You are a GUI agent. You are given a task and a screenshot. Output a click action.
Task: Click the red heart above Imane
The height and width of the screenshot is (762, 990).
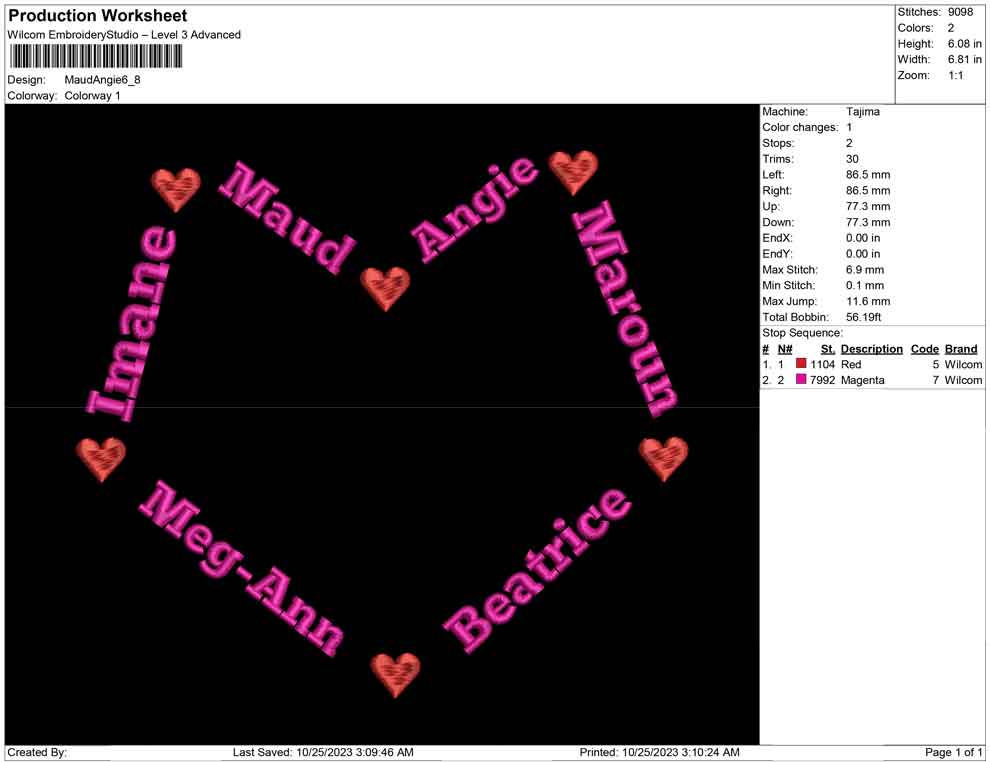(x=176, y=189)
